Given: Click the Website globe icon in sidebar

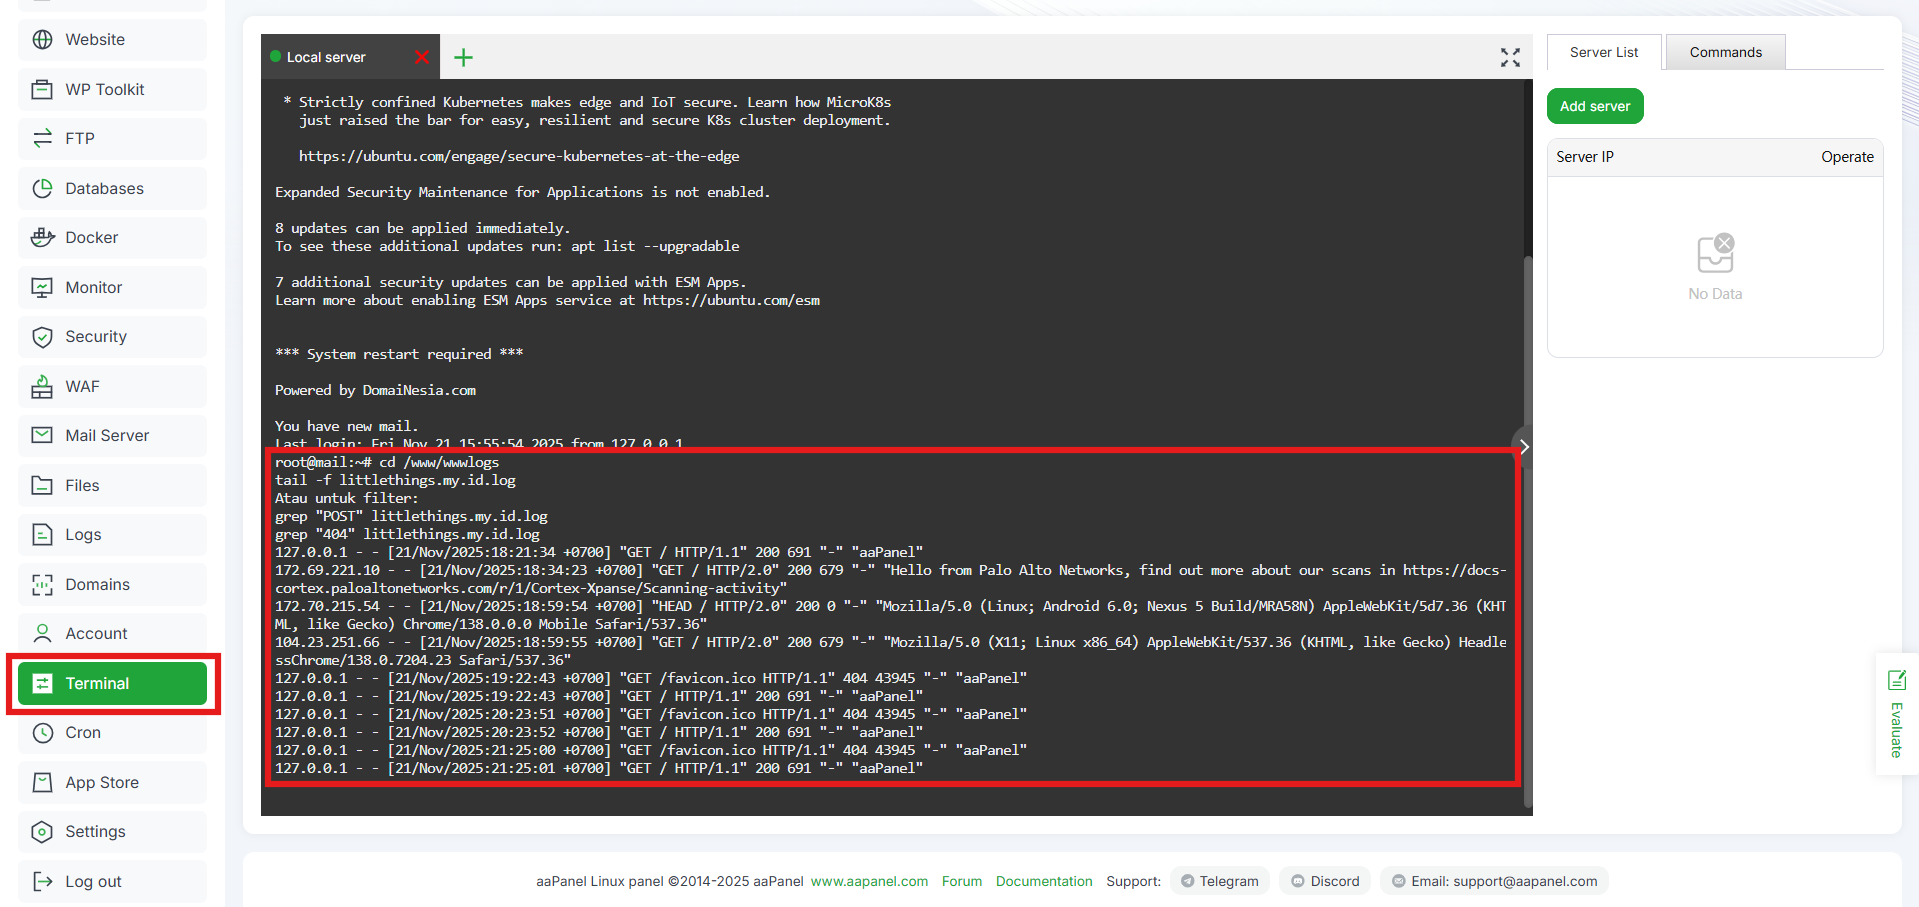Looking at the screenshot, I should pyautogui.click(x=42, y=40).
